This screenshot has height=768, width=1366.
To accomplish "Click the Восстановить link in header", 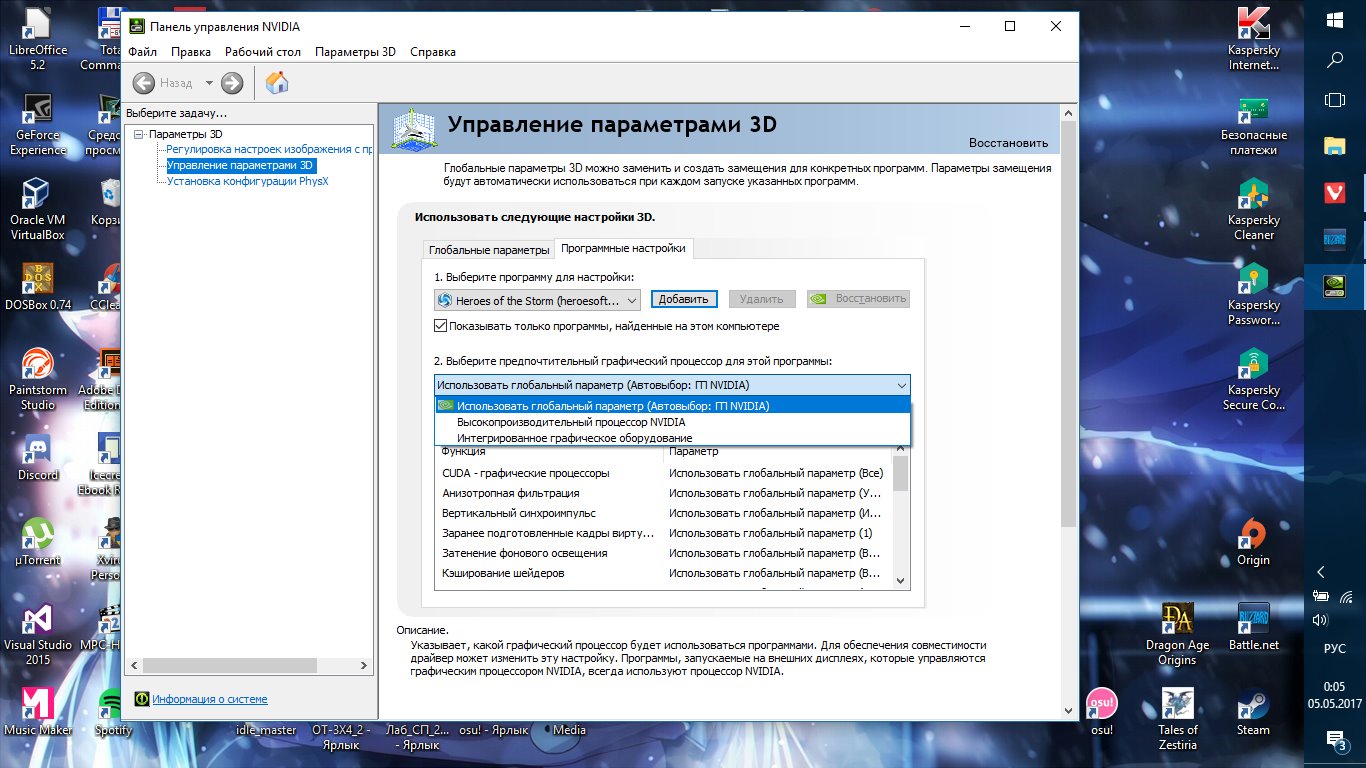I will [x=1008, y=143].
